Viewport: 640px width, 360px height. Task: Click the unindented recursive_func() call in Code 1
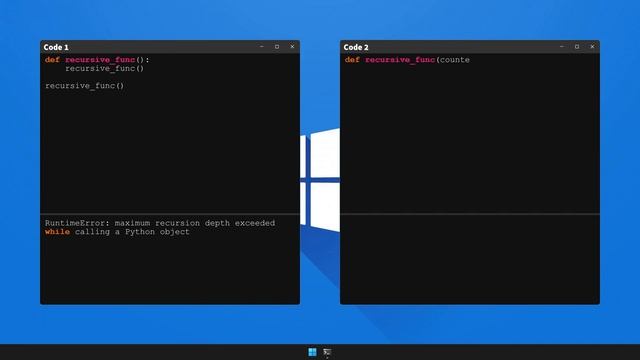(84, 86)
